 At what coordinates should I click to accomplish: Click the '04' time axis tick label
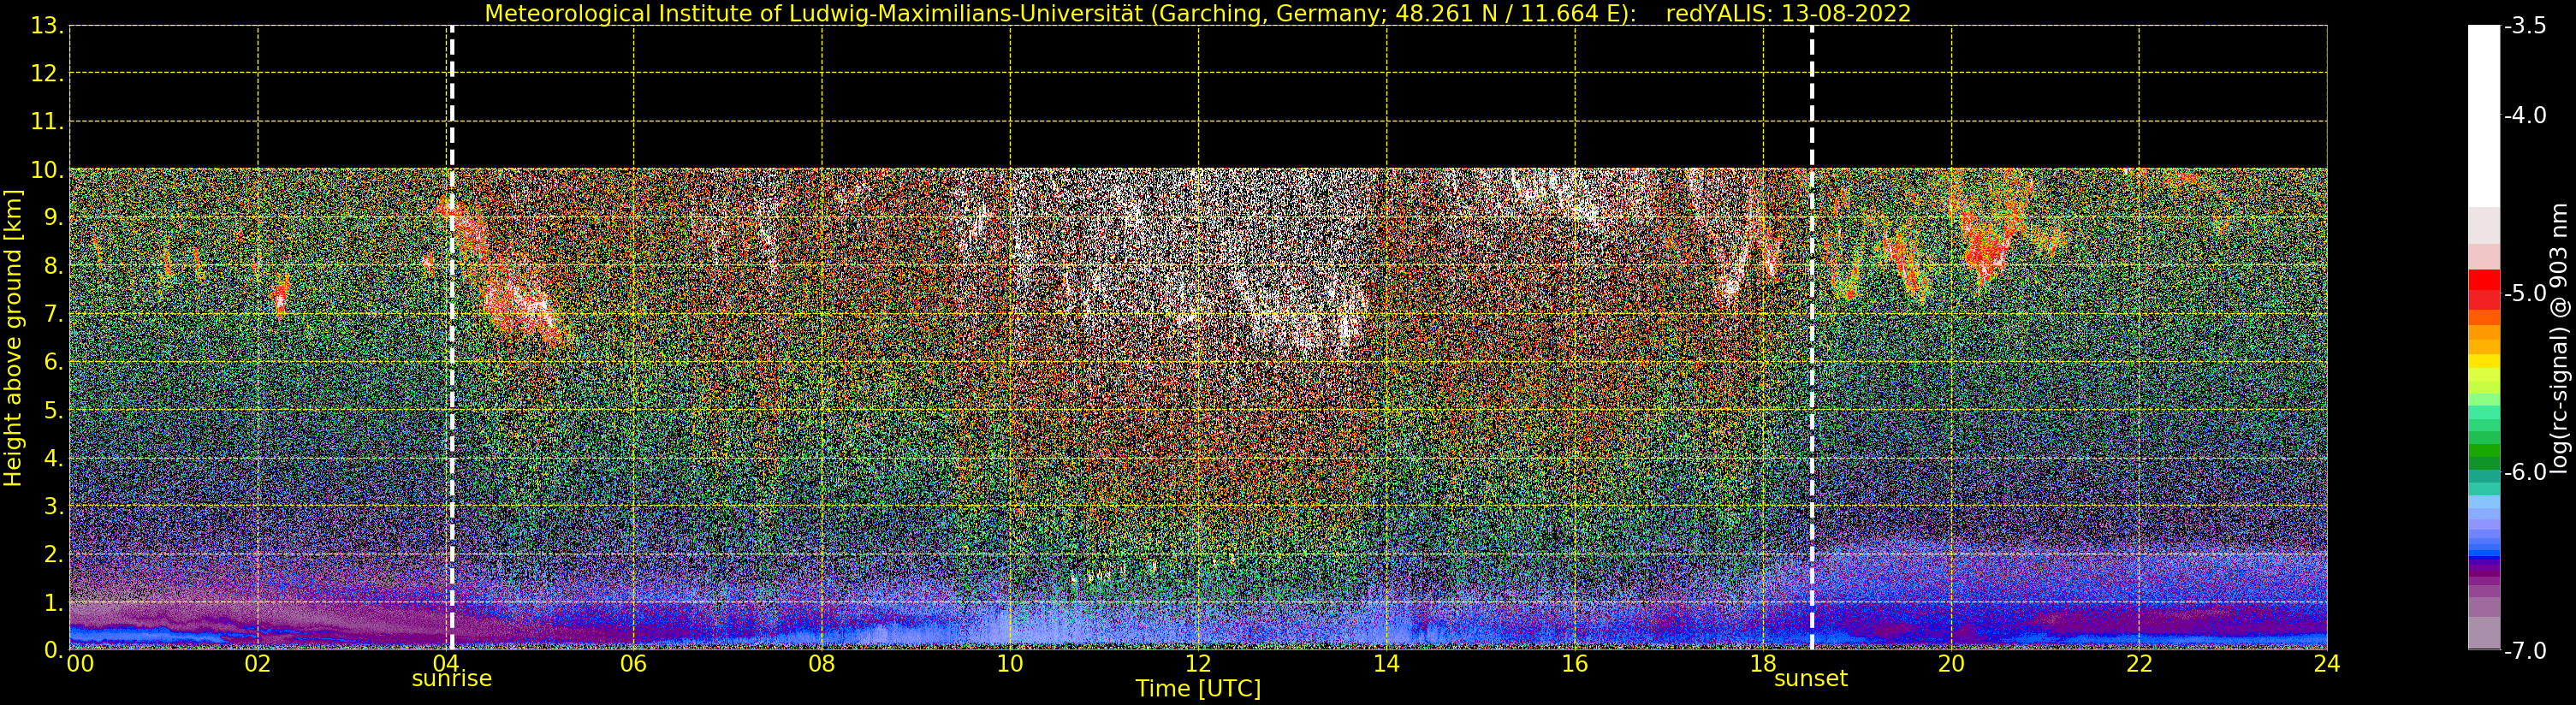pyautogui.click(x=446, y=664)
